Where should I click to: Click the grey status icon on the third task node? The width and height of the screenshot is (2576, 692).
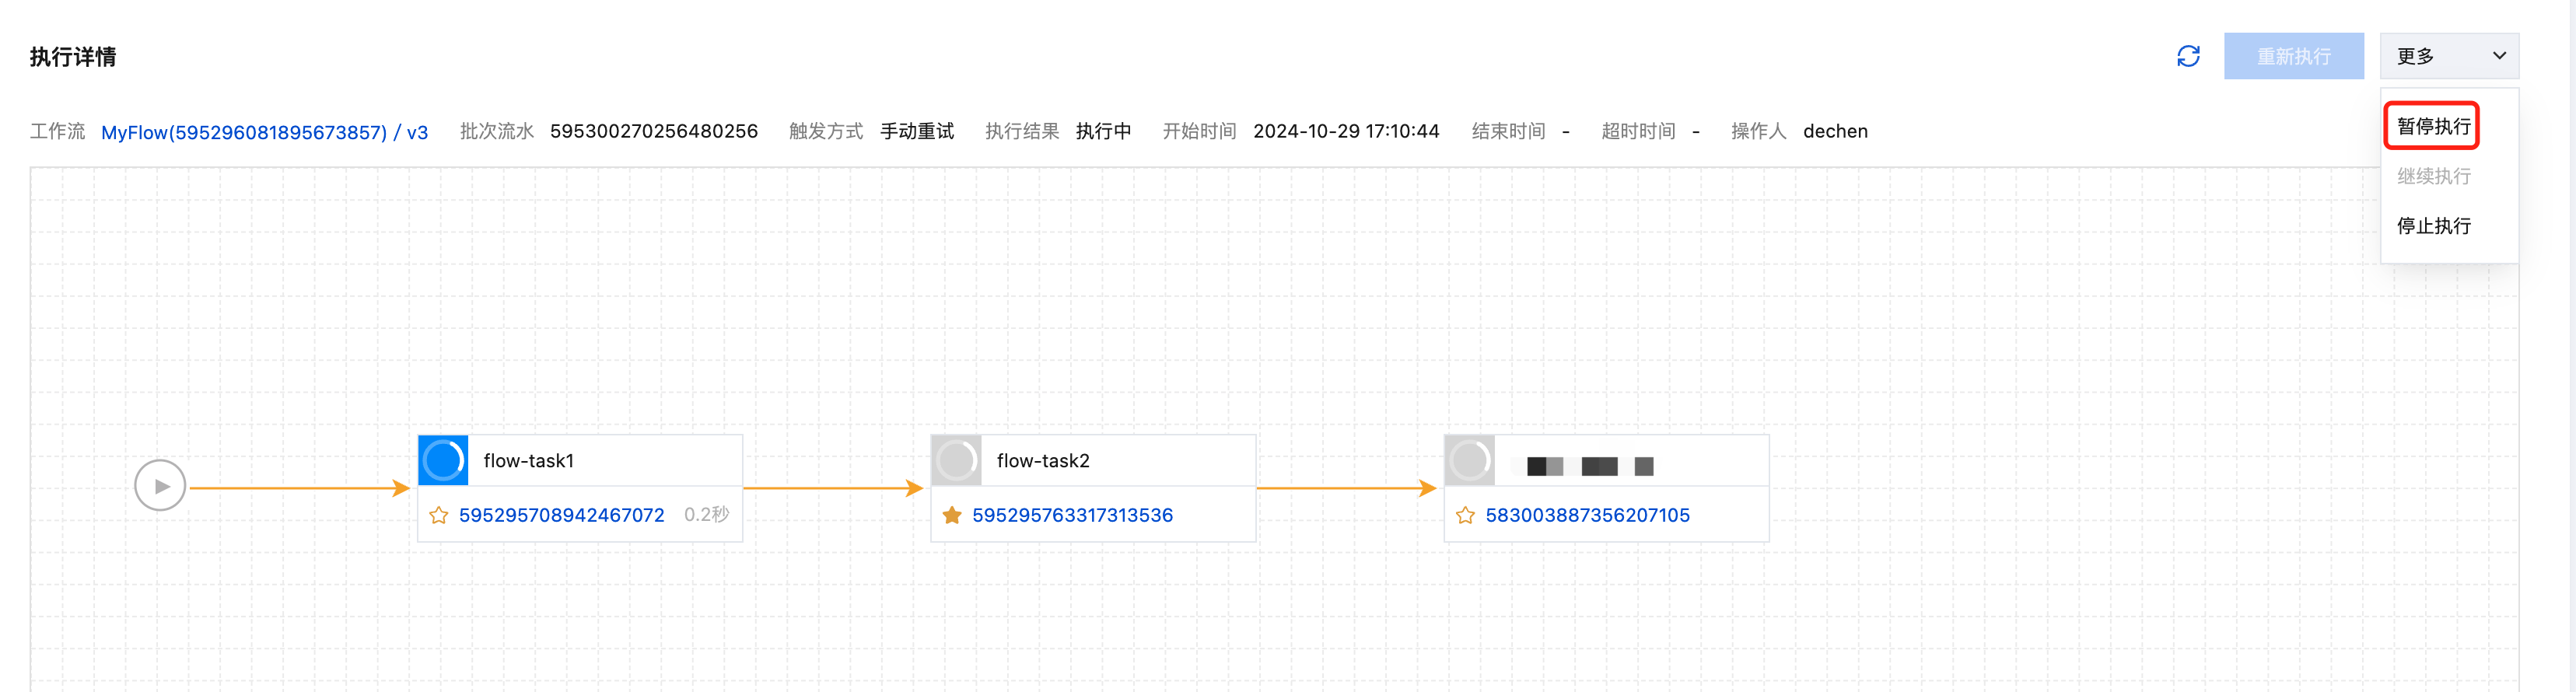tap(1470, 460)
